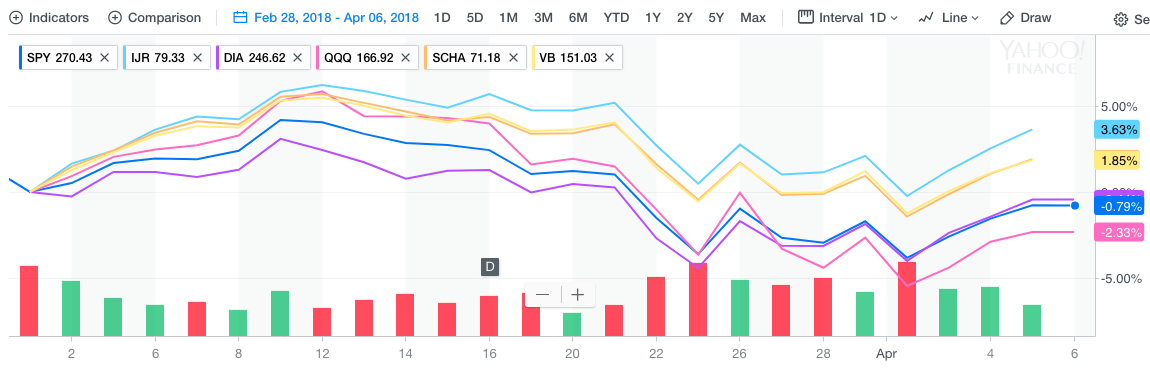The image size is (1150, 371).
Task: Click the VB 151.03 legend label
Action: [568, 57]
